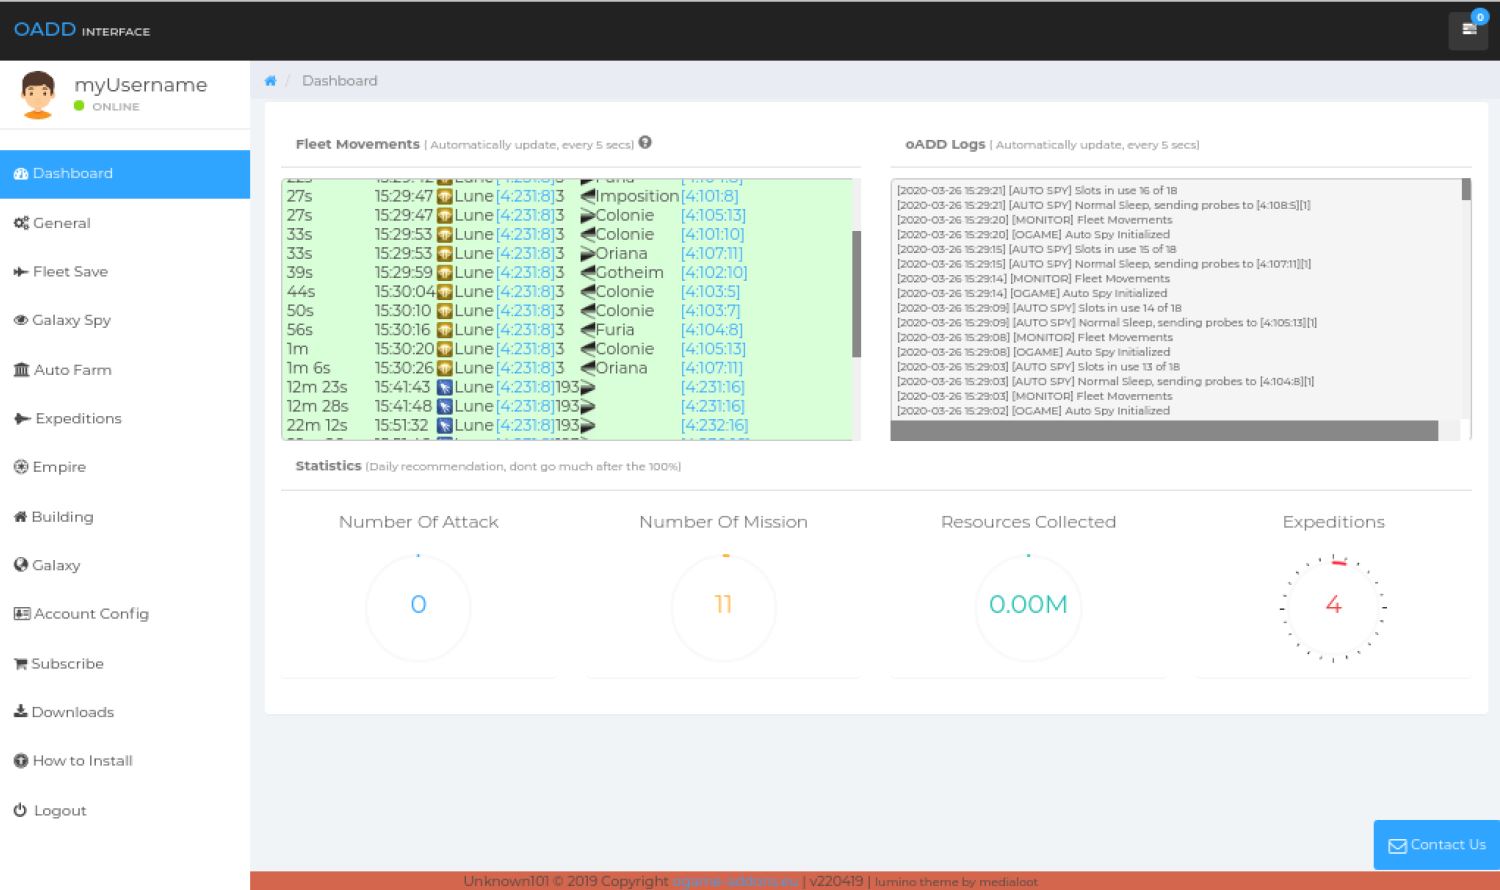Click the home icon in breadcrumb
Viewport: 1500px width, 890px height.
pyautogui.click(x=270, y=81)
